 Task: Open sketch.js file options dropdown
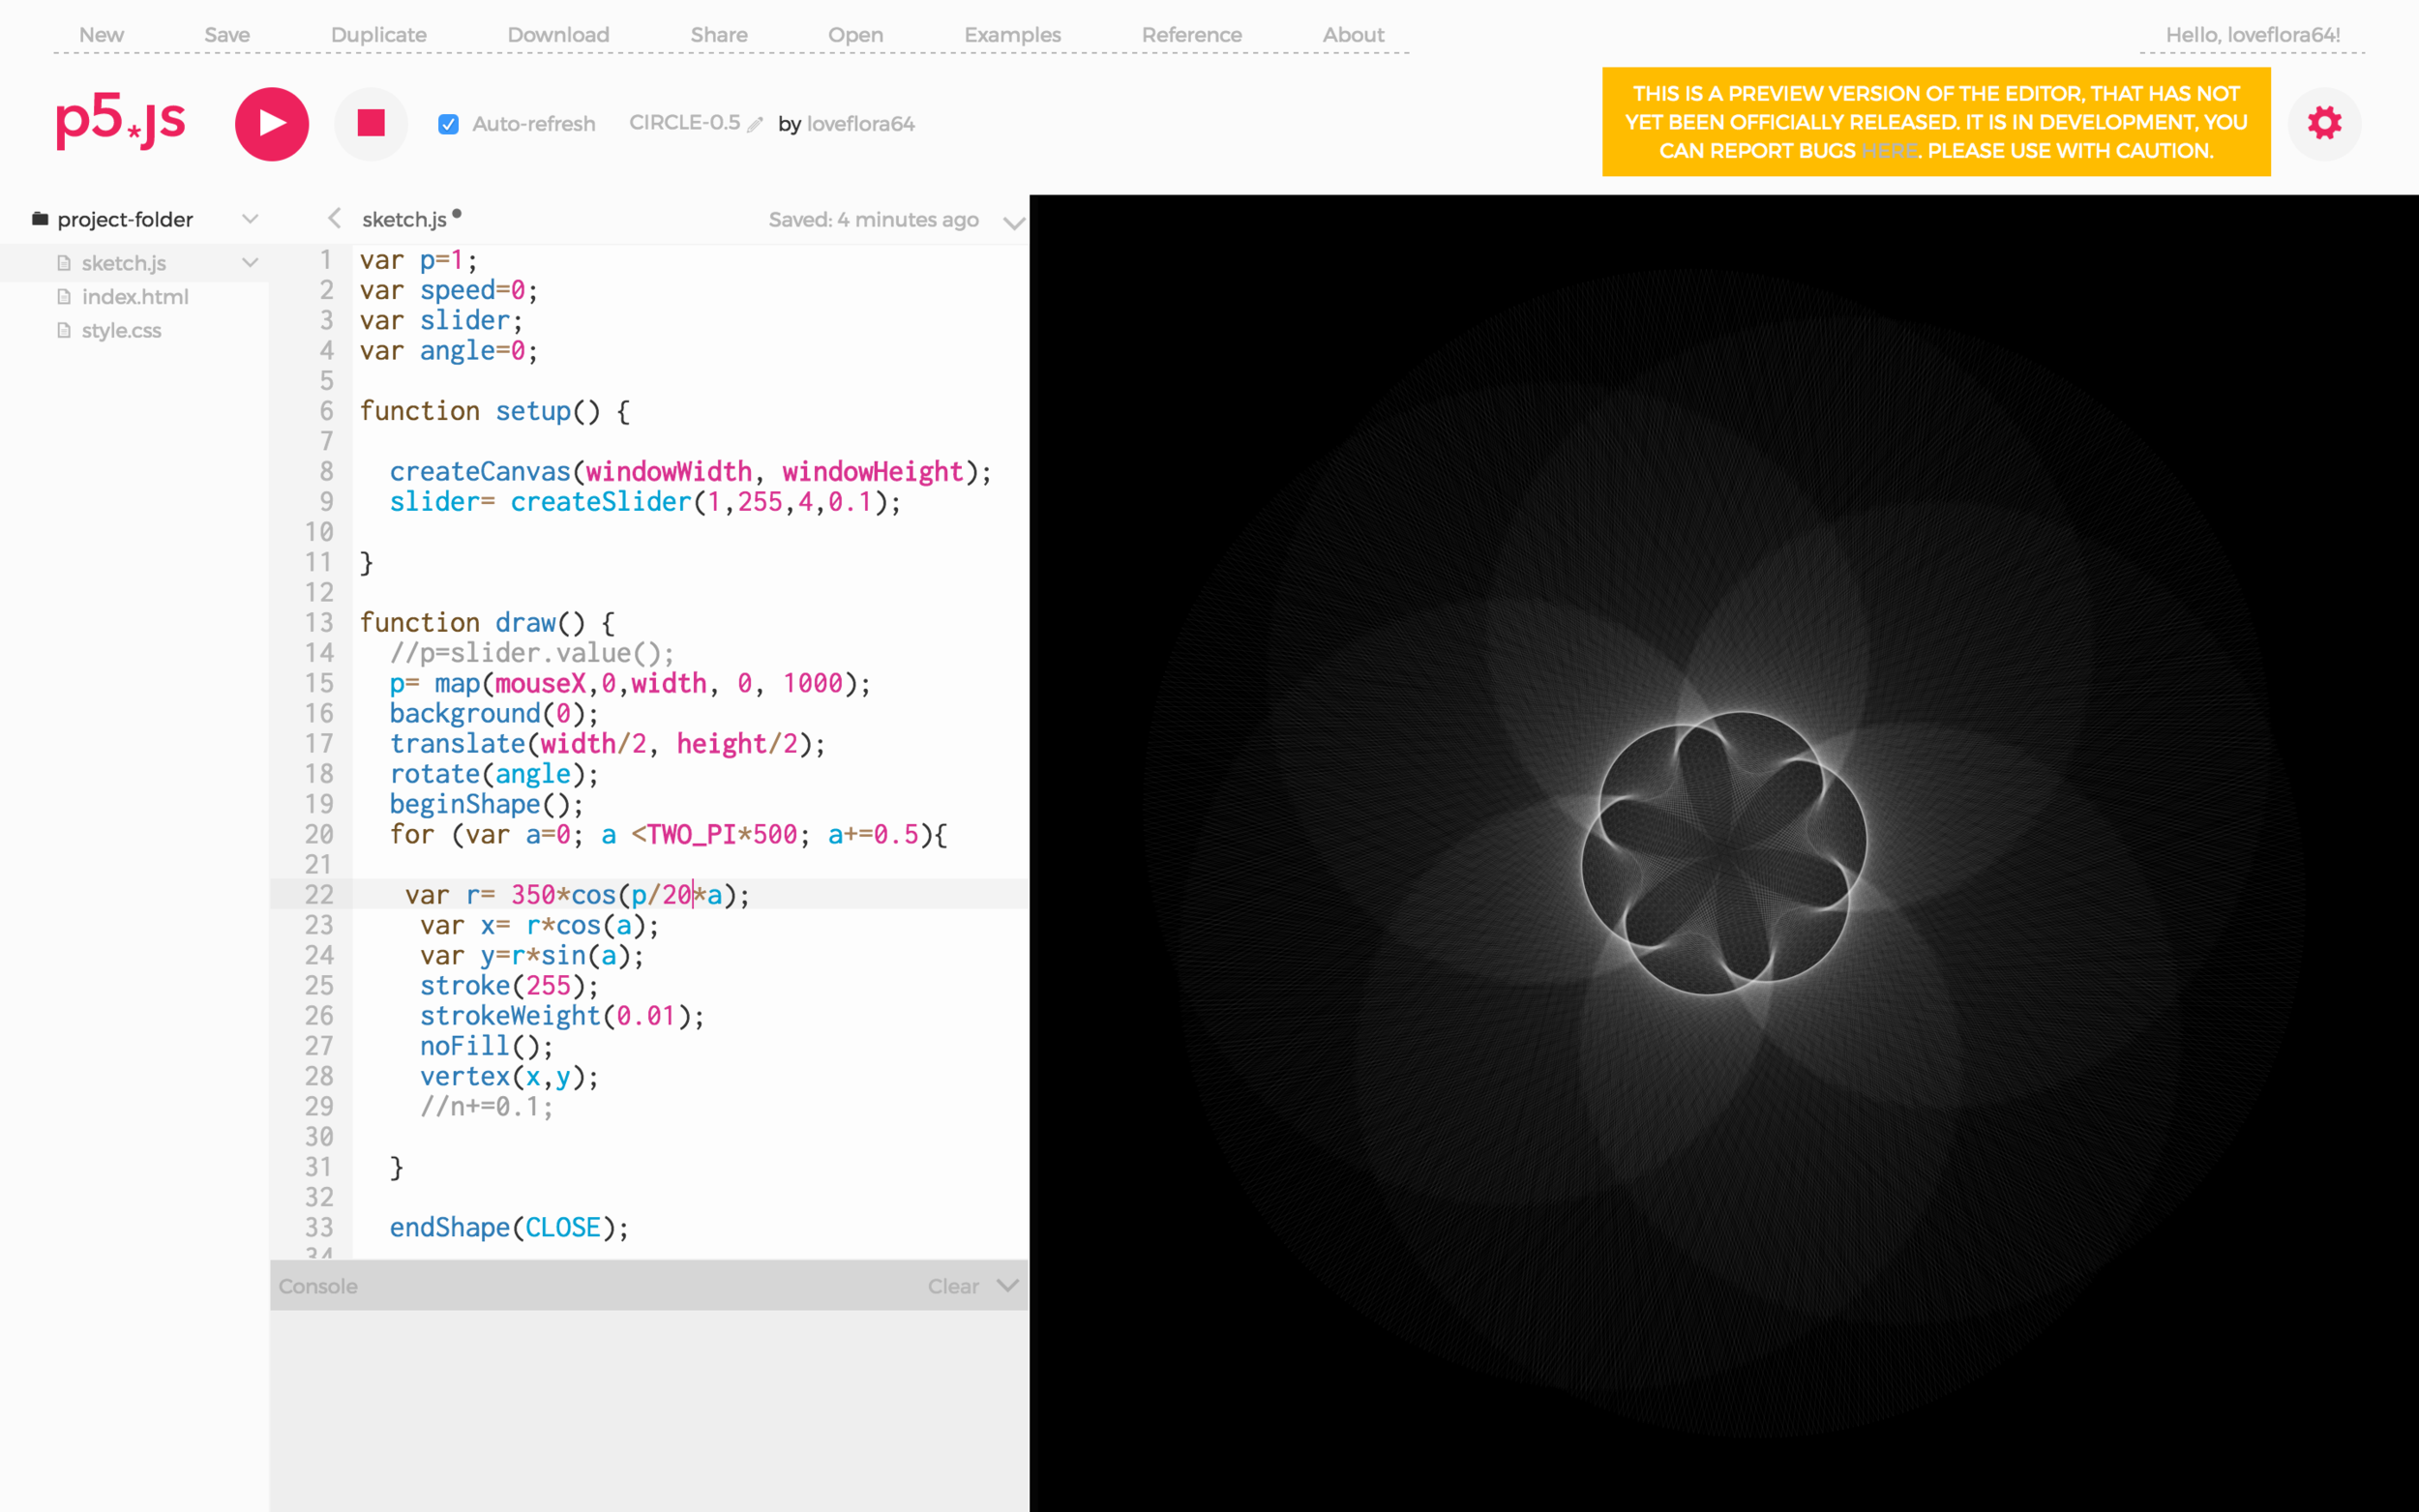coord(250,263)
